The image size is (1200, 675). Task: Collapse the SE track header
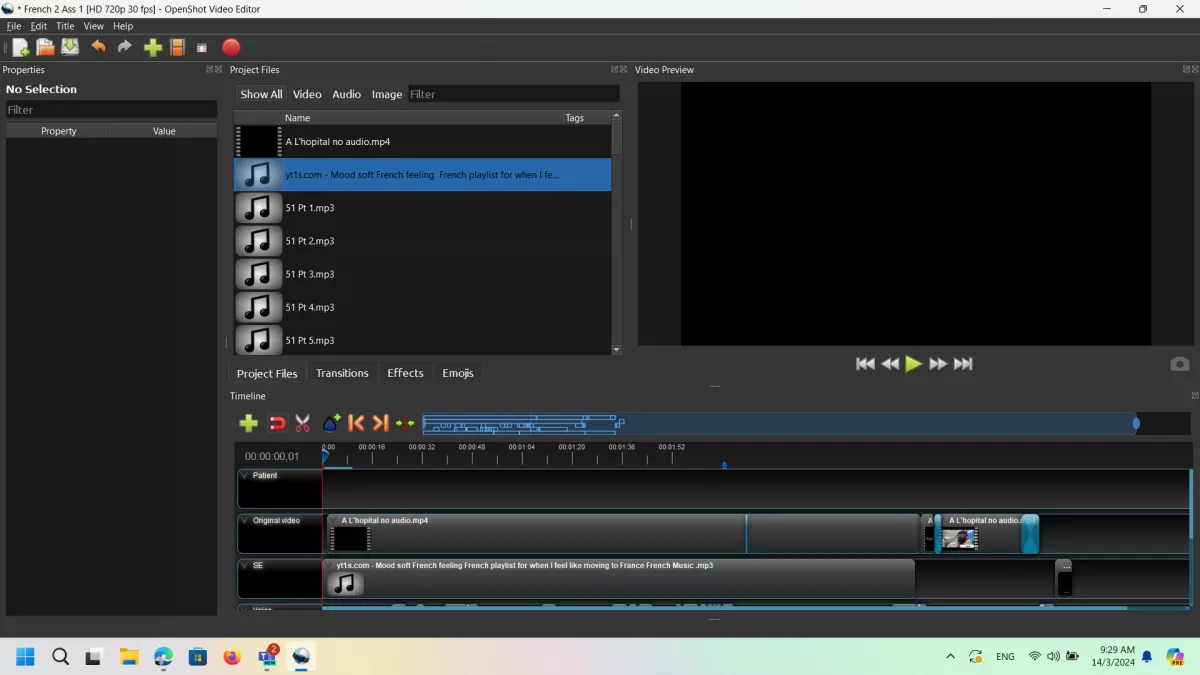point(246,565)
